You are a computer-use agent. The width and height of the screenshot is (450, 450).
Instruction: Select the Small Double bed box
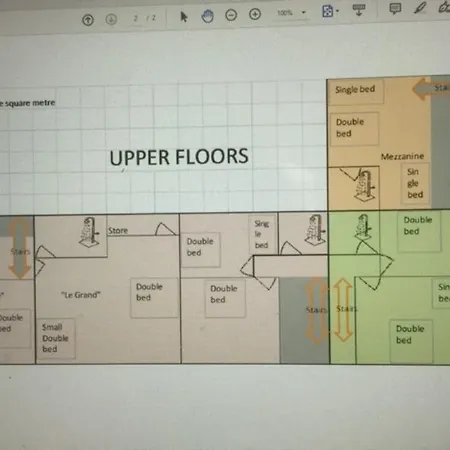pyautogui.click(x=56, y=338)
